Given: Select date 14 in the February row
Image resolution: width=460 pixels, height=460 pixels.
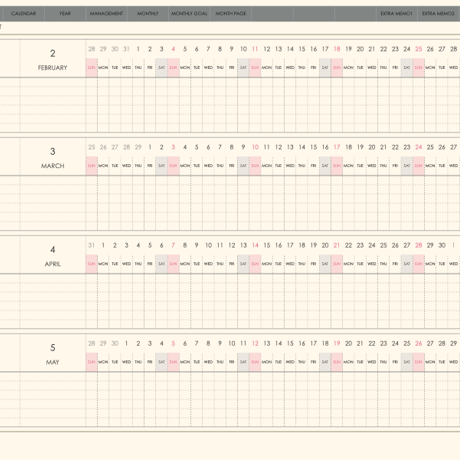Looking at the screenshot, I should (x=290, y=49).
